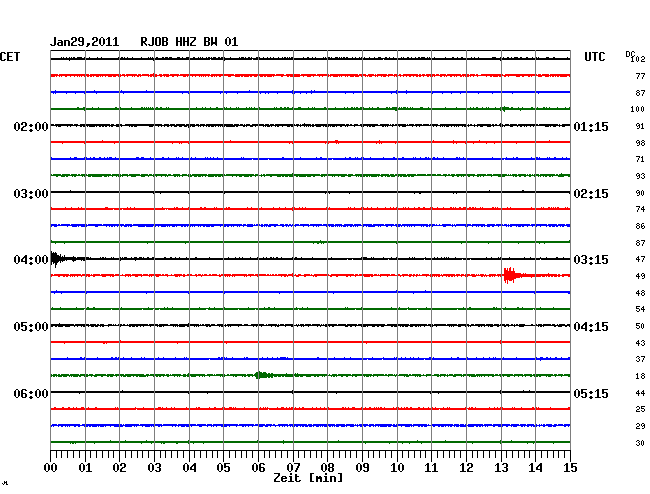Click minute tick label 08 on axis
Screen dimensions: 650x494
pyautogui.click(x=327, y=468)
